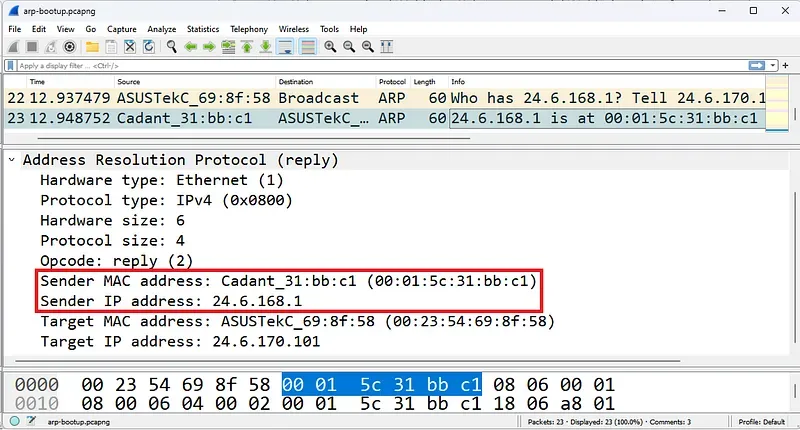Select packet 22 ARP broadcast request

click(x=385, y=98)
